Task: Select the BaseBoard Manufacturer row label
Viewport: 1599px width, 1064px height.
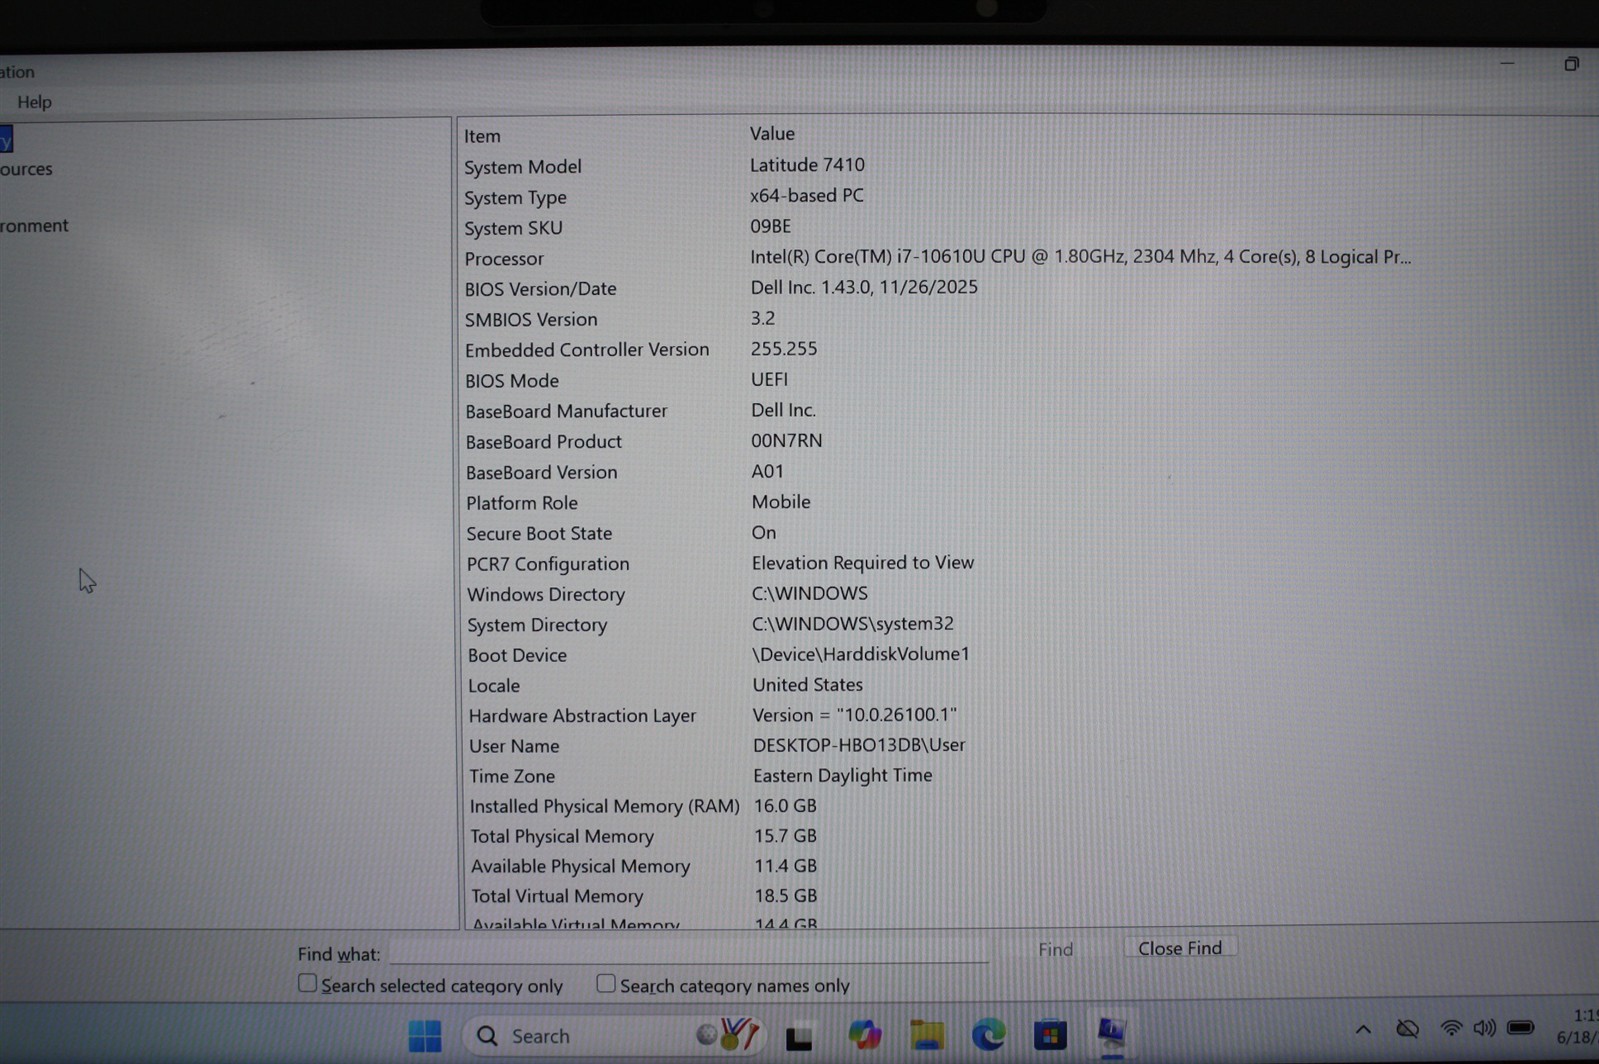Action: point(566,411)
